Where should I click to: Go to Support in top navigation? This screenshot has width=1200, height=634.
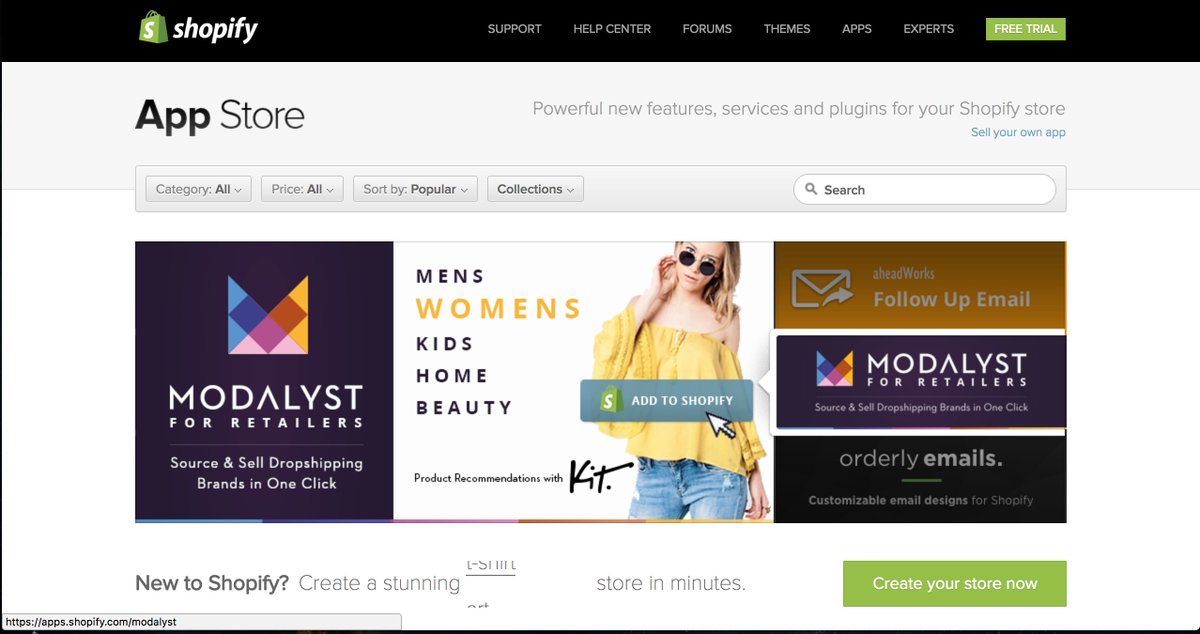(x=514, y=29)
